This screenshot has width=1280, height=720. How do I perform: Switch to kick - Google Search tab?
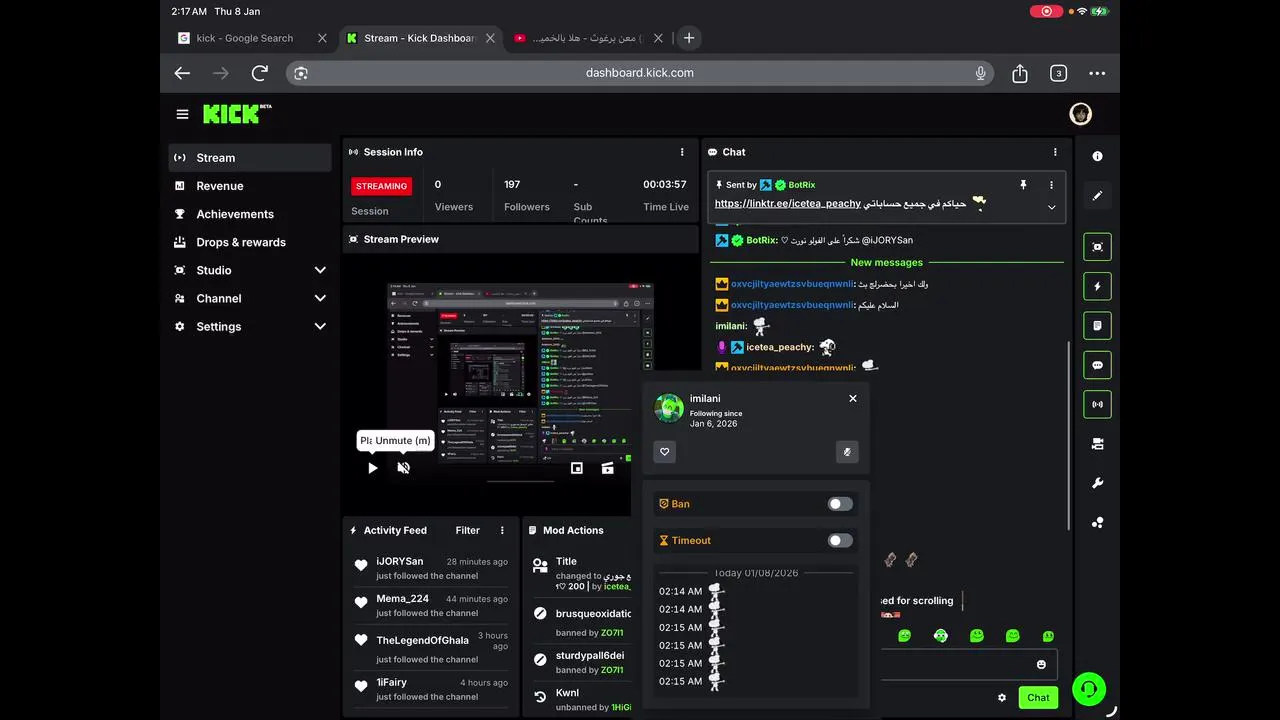point(245,38)
